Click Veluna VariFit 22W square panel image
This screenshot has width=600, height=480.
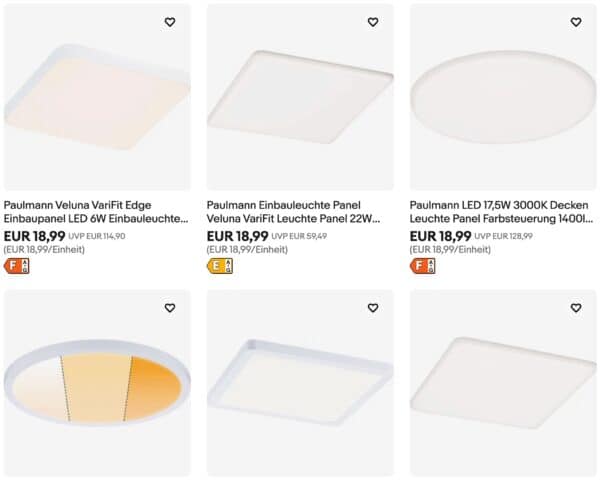(x=299, y=100)
